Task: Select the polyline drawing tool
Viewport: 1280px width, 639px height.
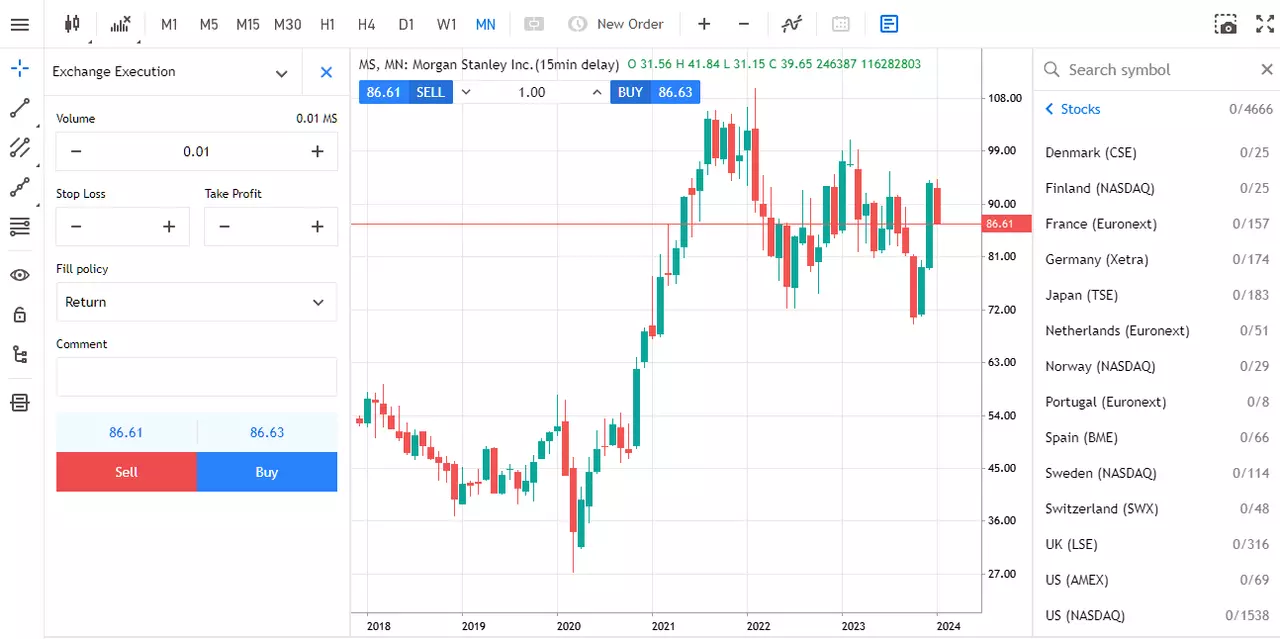Action: 20,187
